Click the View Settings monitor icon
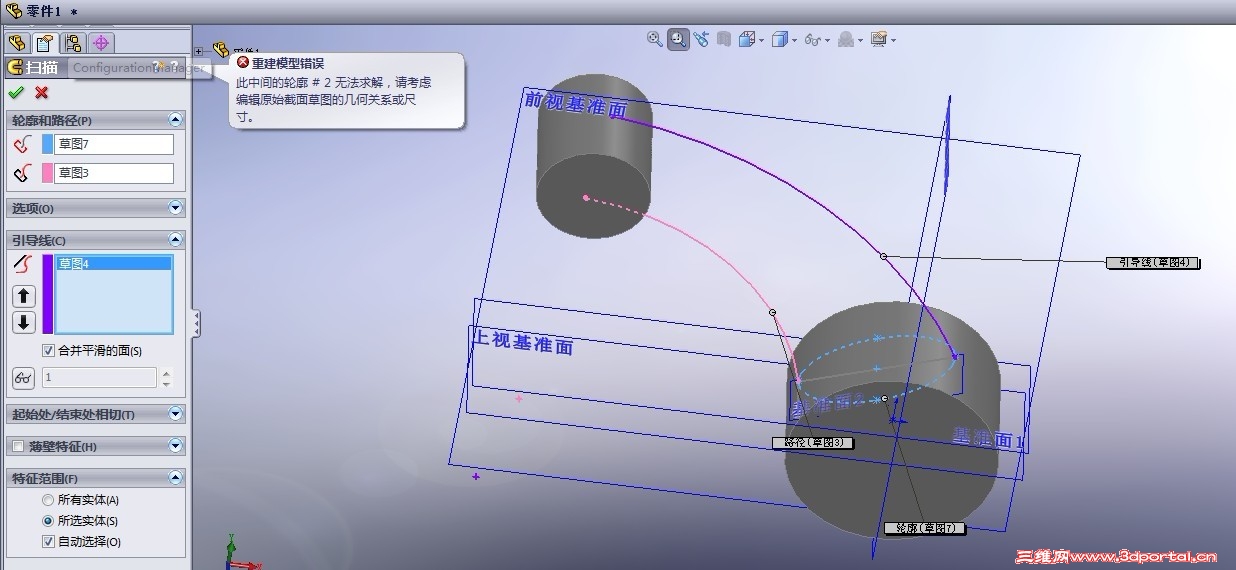Image resolution: width=1236 pixels, height=570 pixels. 879,39
